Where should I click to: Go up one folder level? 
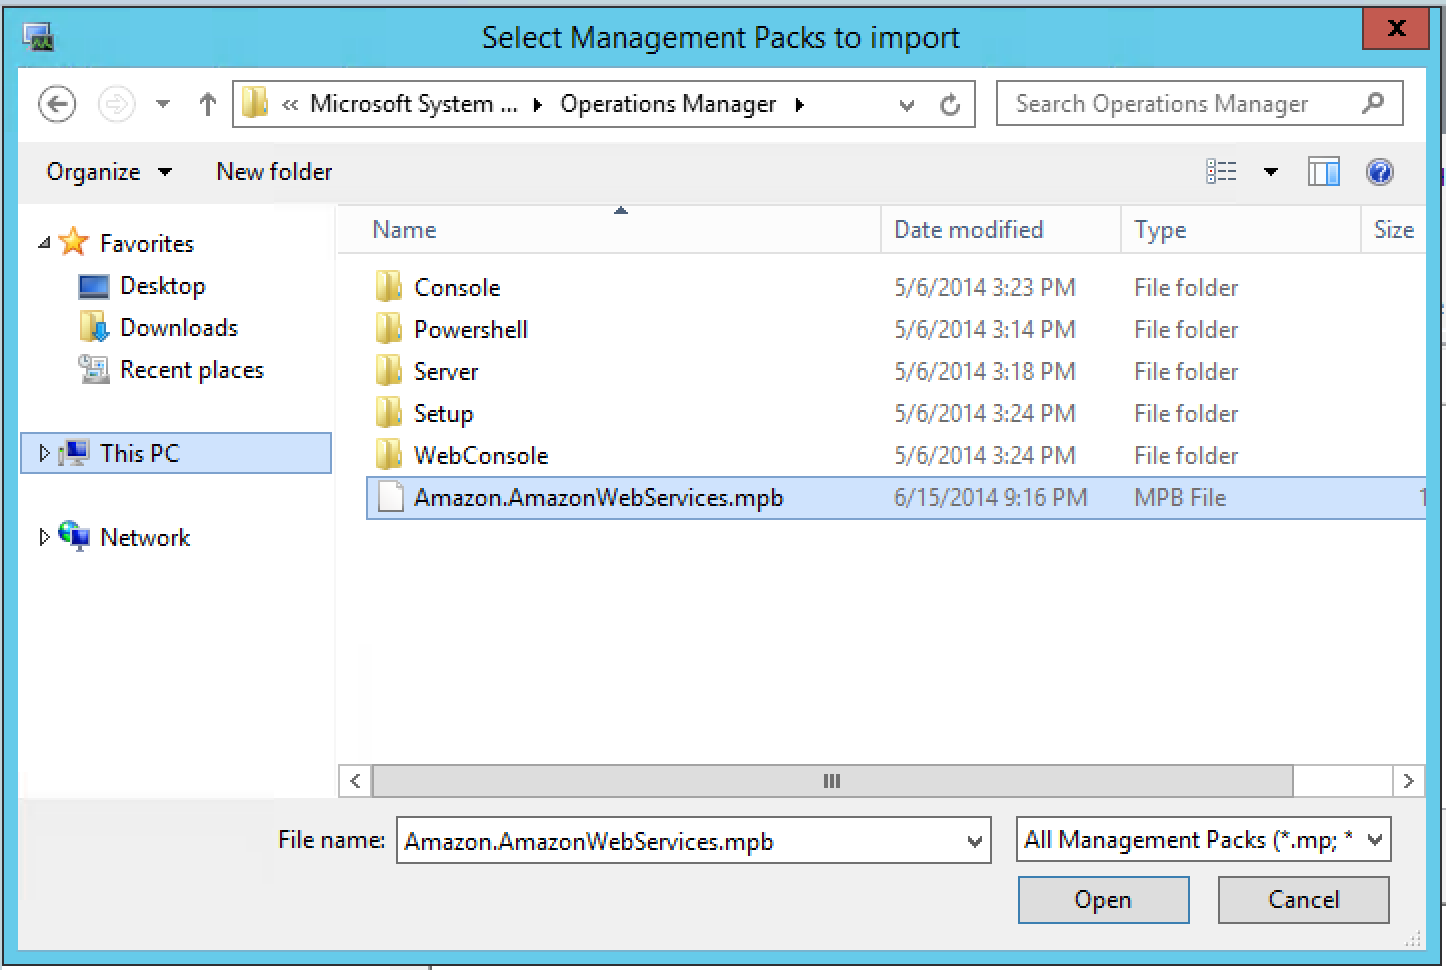[x=207, y=104]
